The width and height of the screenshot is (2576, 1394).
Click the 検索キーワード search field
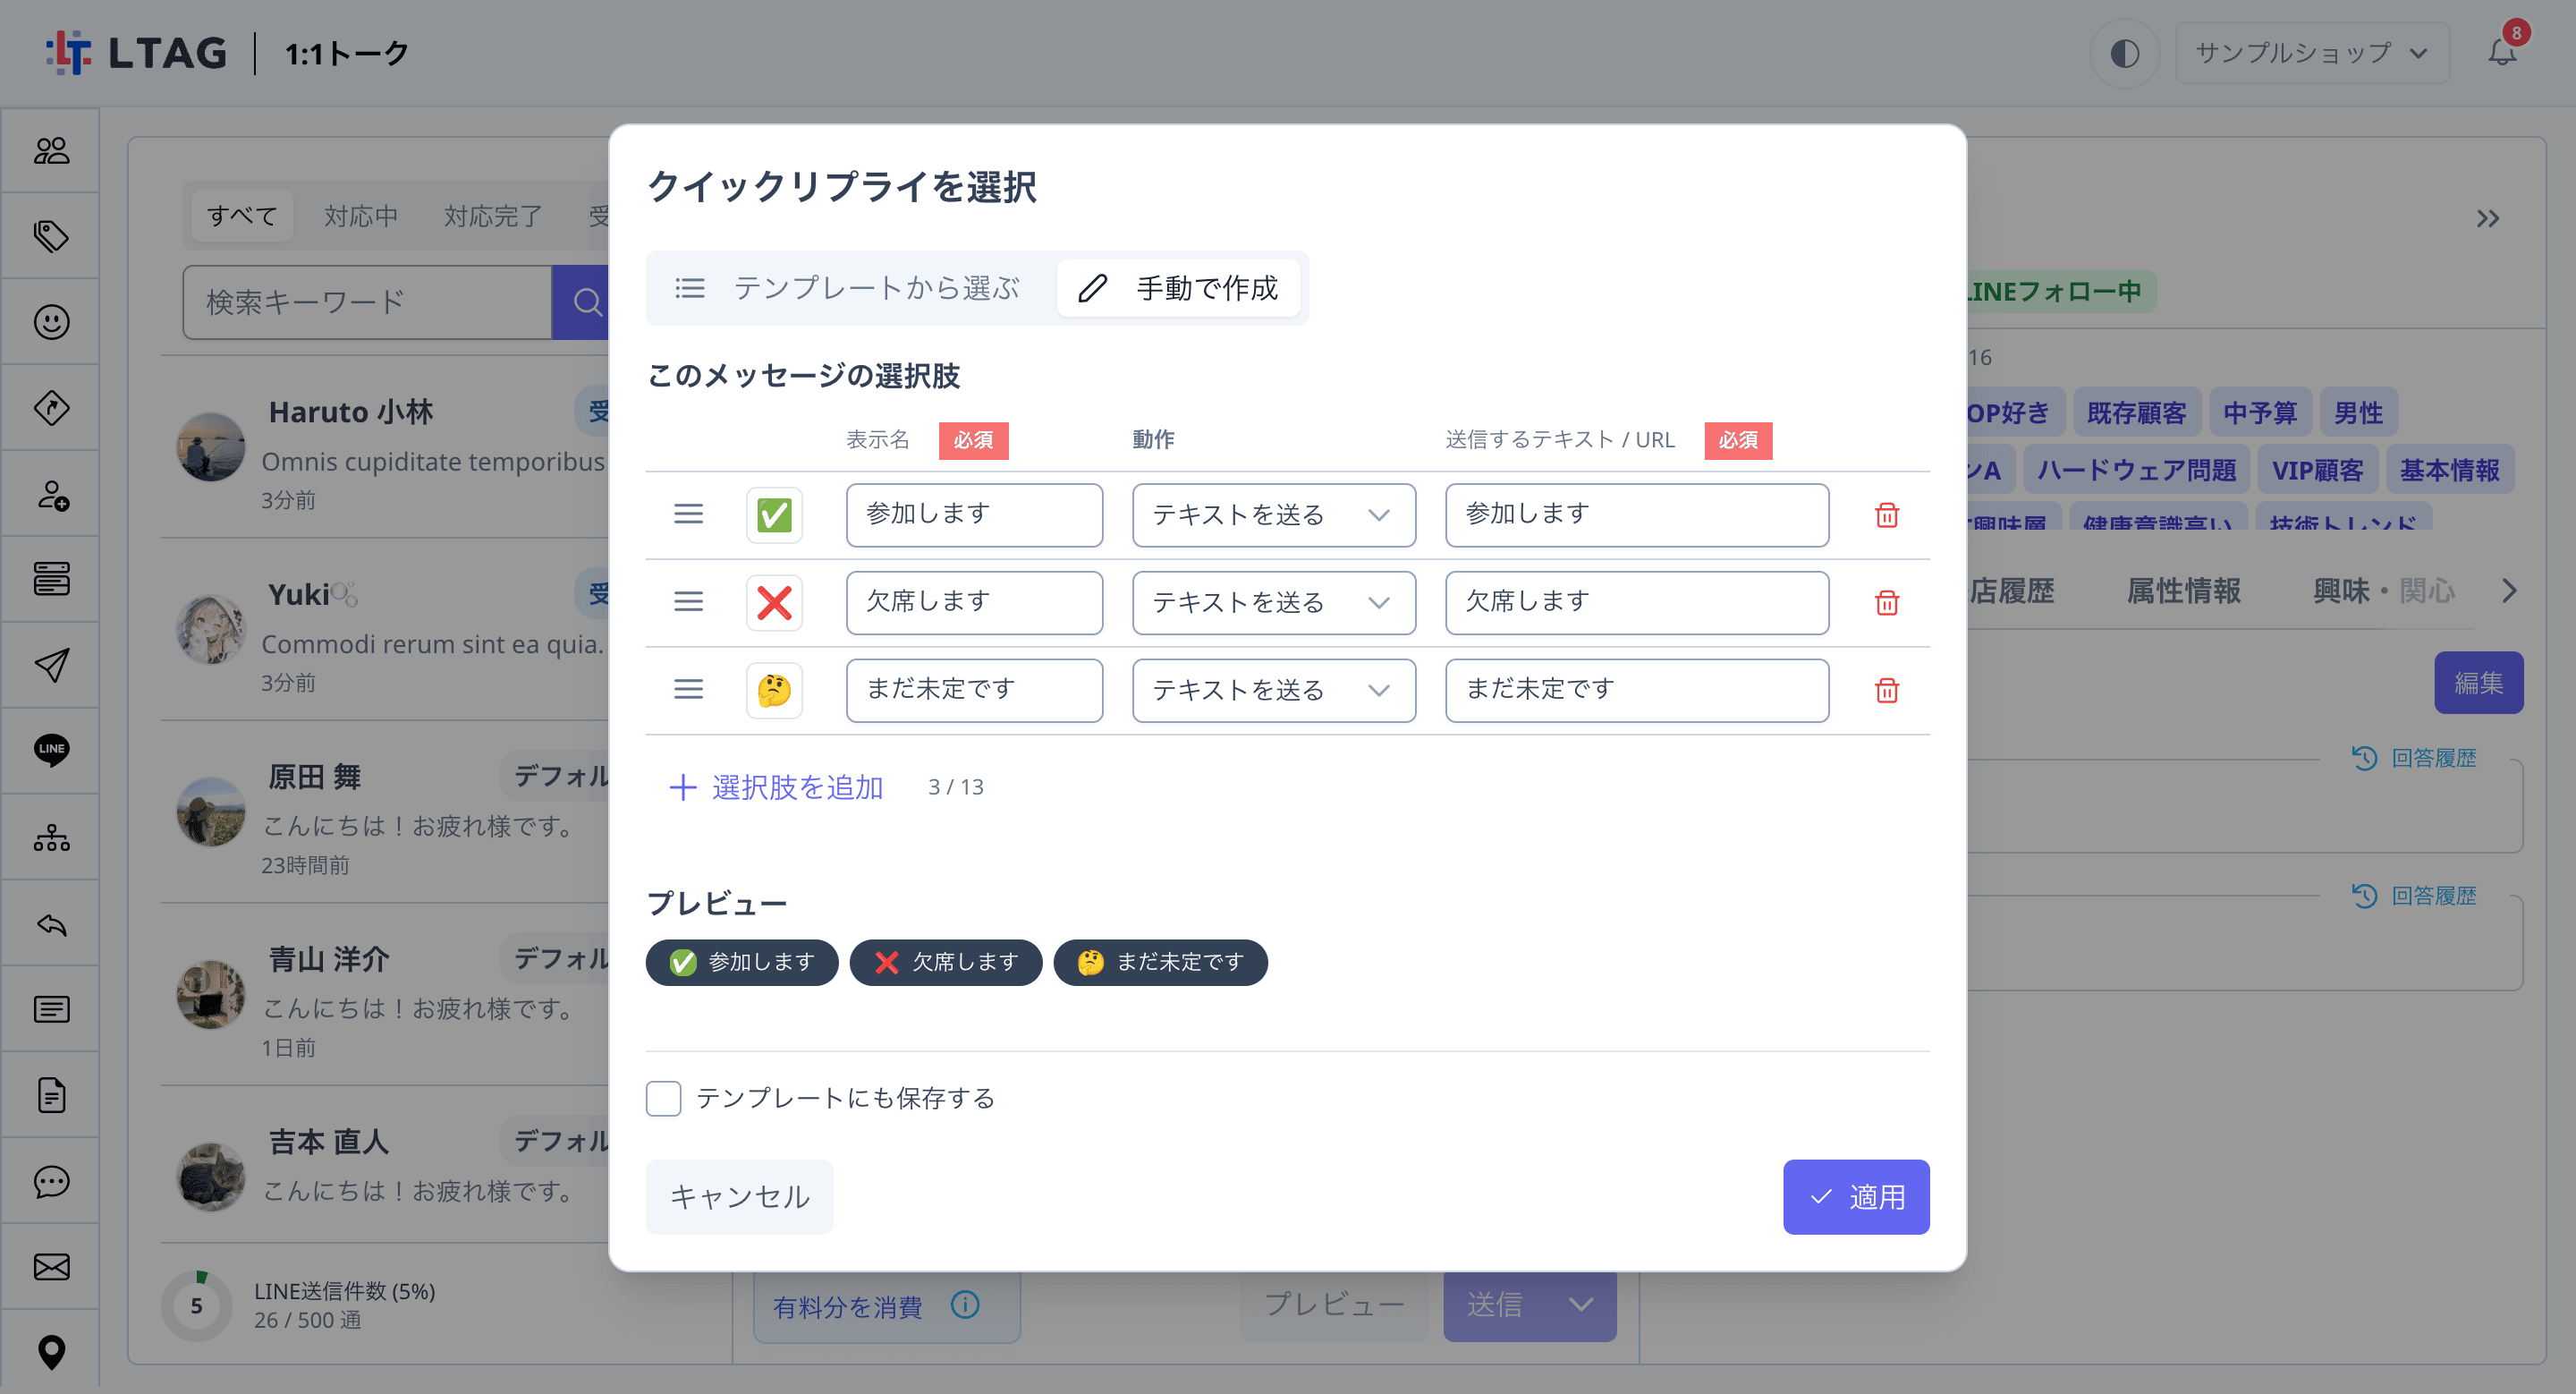tap(367, 302)
